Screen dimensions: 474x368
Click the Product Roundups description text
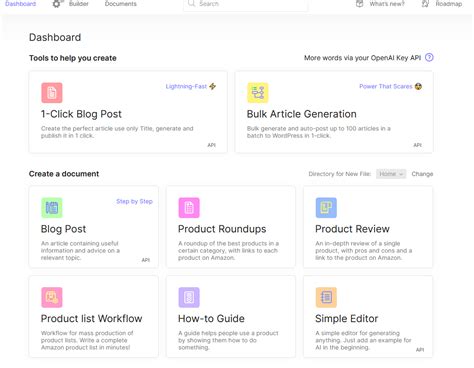point(228,251)
